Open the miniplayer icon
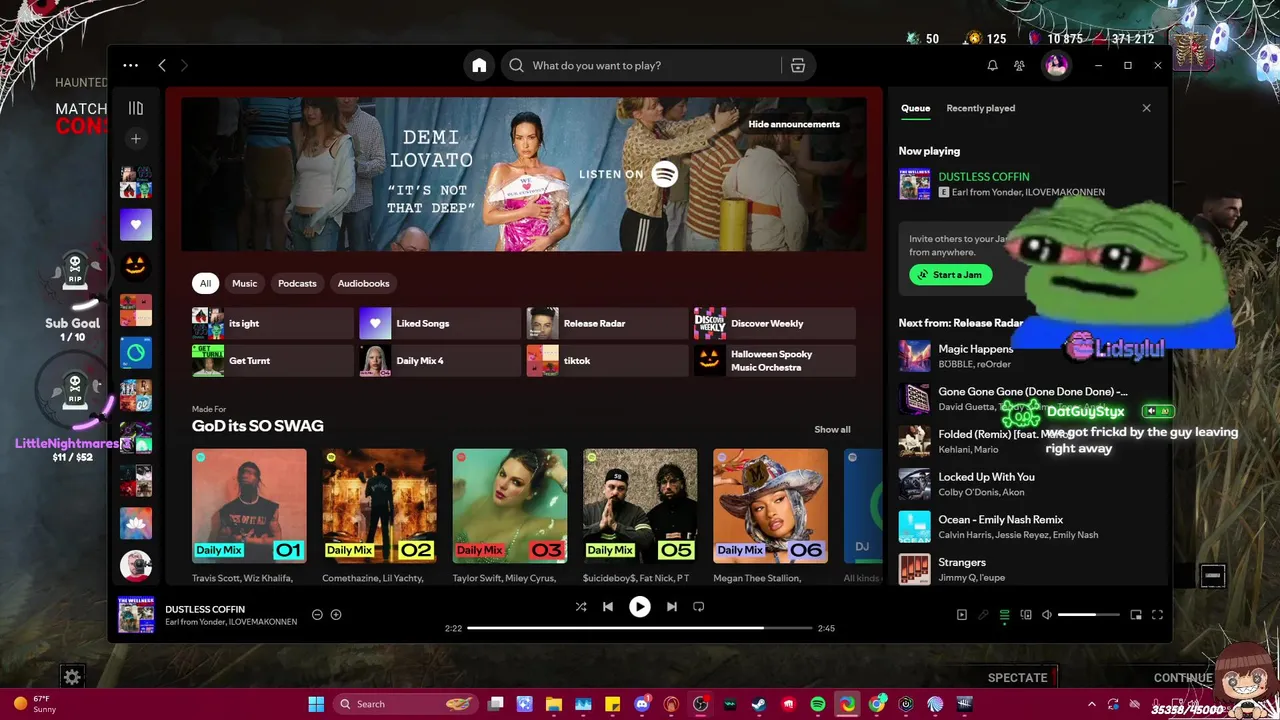 (1136, 615)
